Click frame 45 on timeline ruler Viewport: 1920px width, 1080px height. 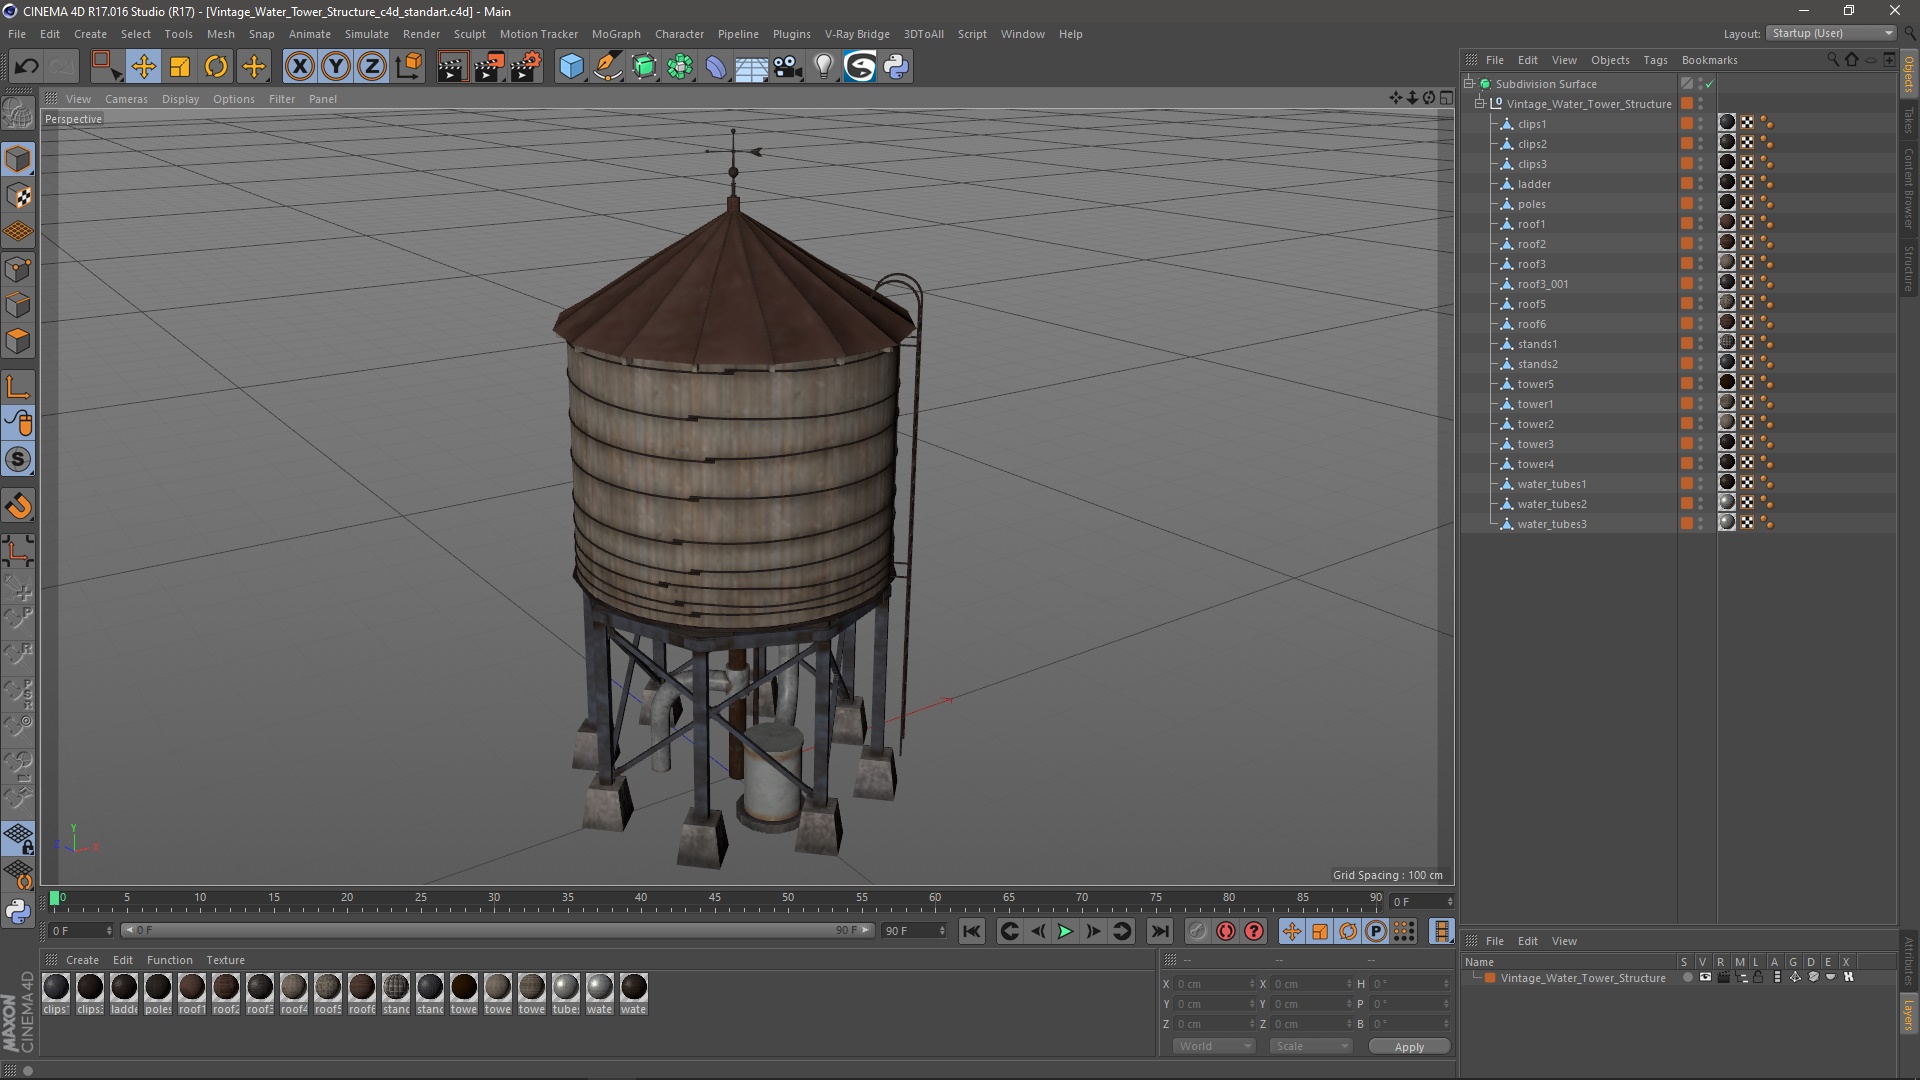[x=714, y=898]
